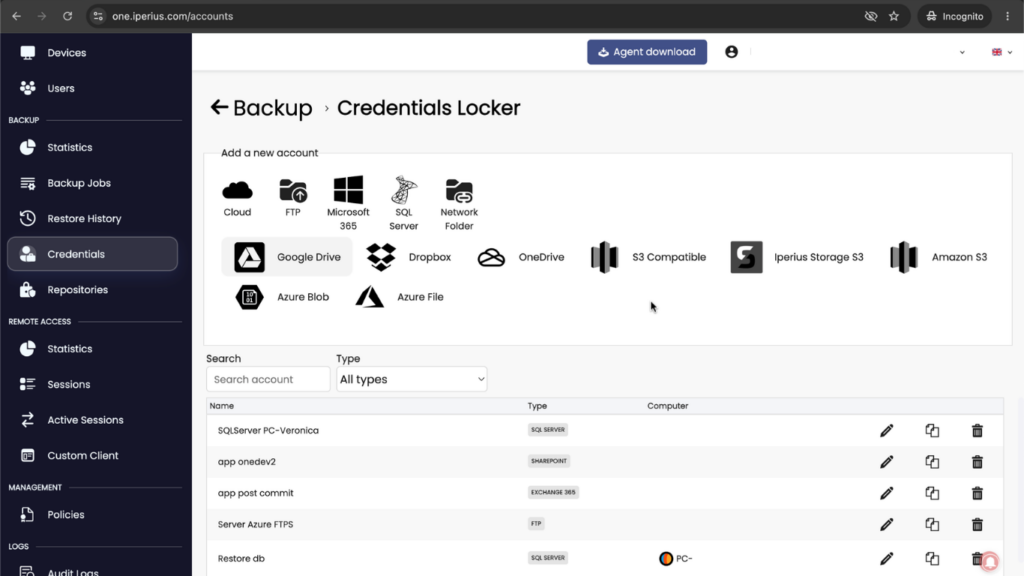Screen dimensions: 1024x576
Task: Open Backup Jobs in the sidebar
Action: coord(79,183)
